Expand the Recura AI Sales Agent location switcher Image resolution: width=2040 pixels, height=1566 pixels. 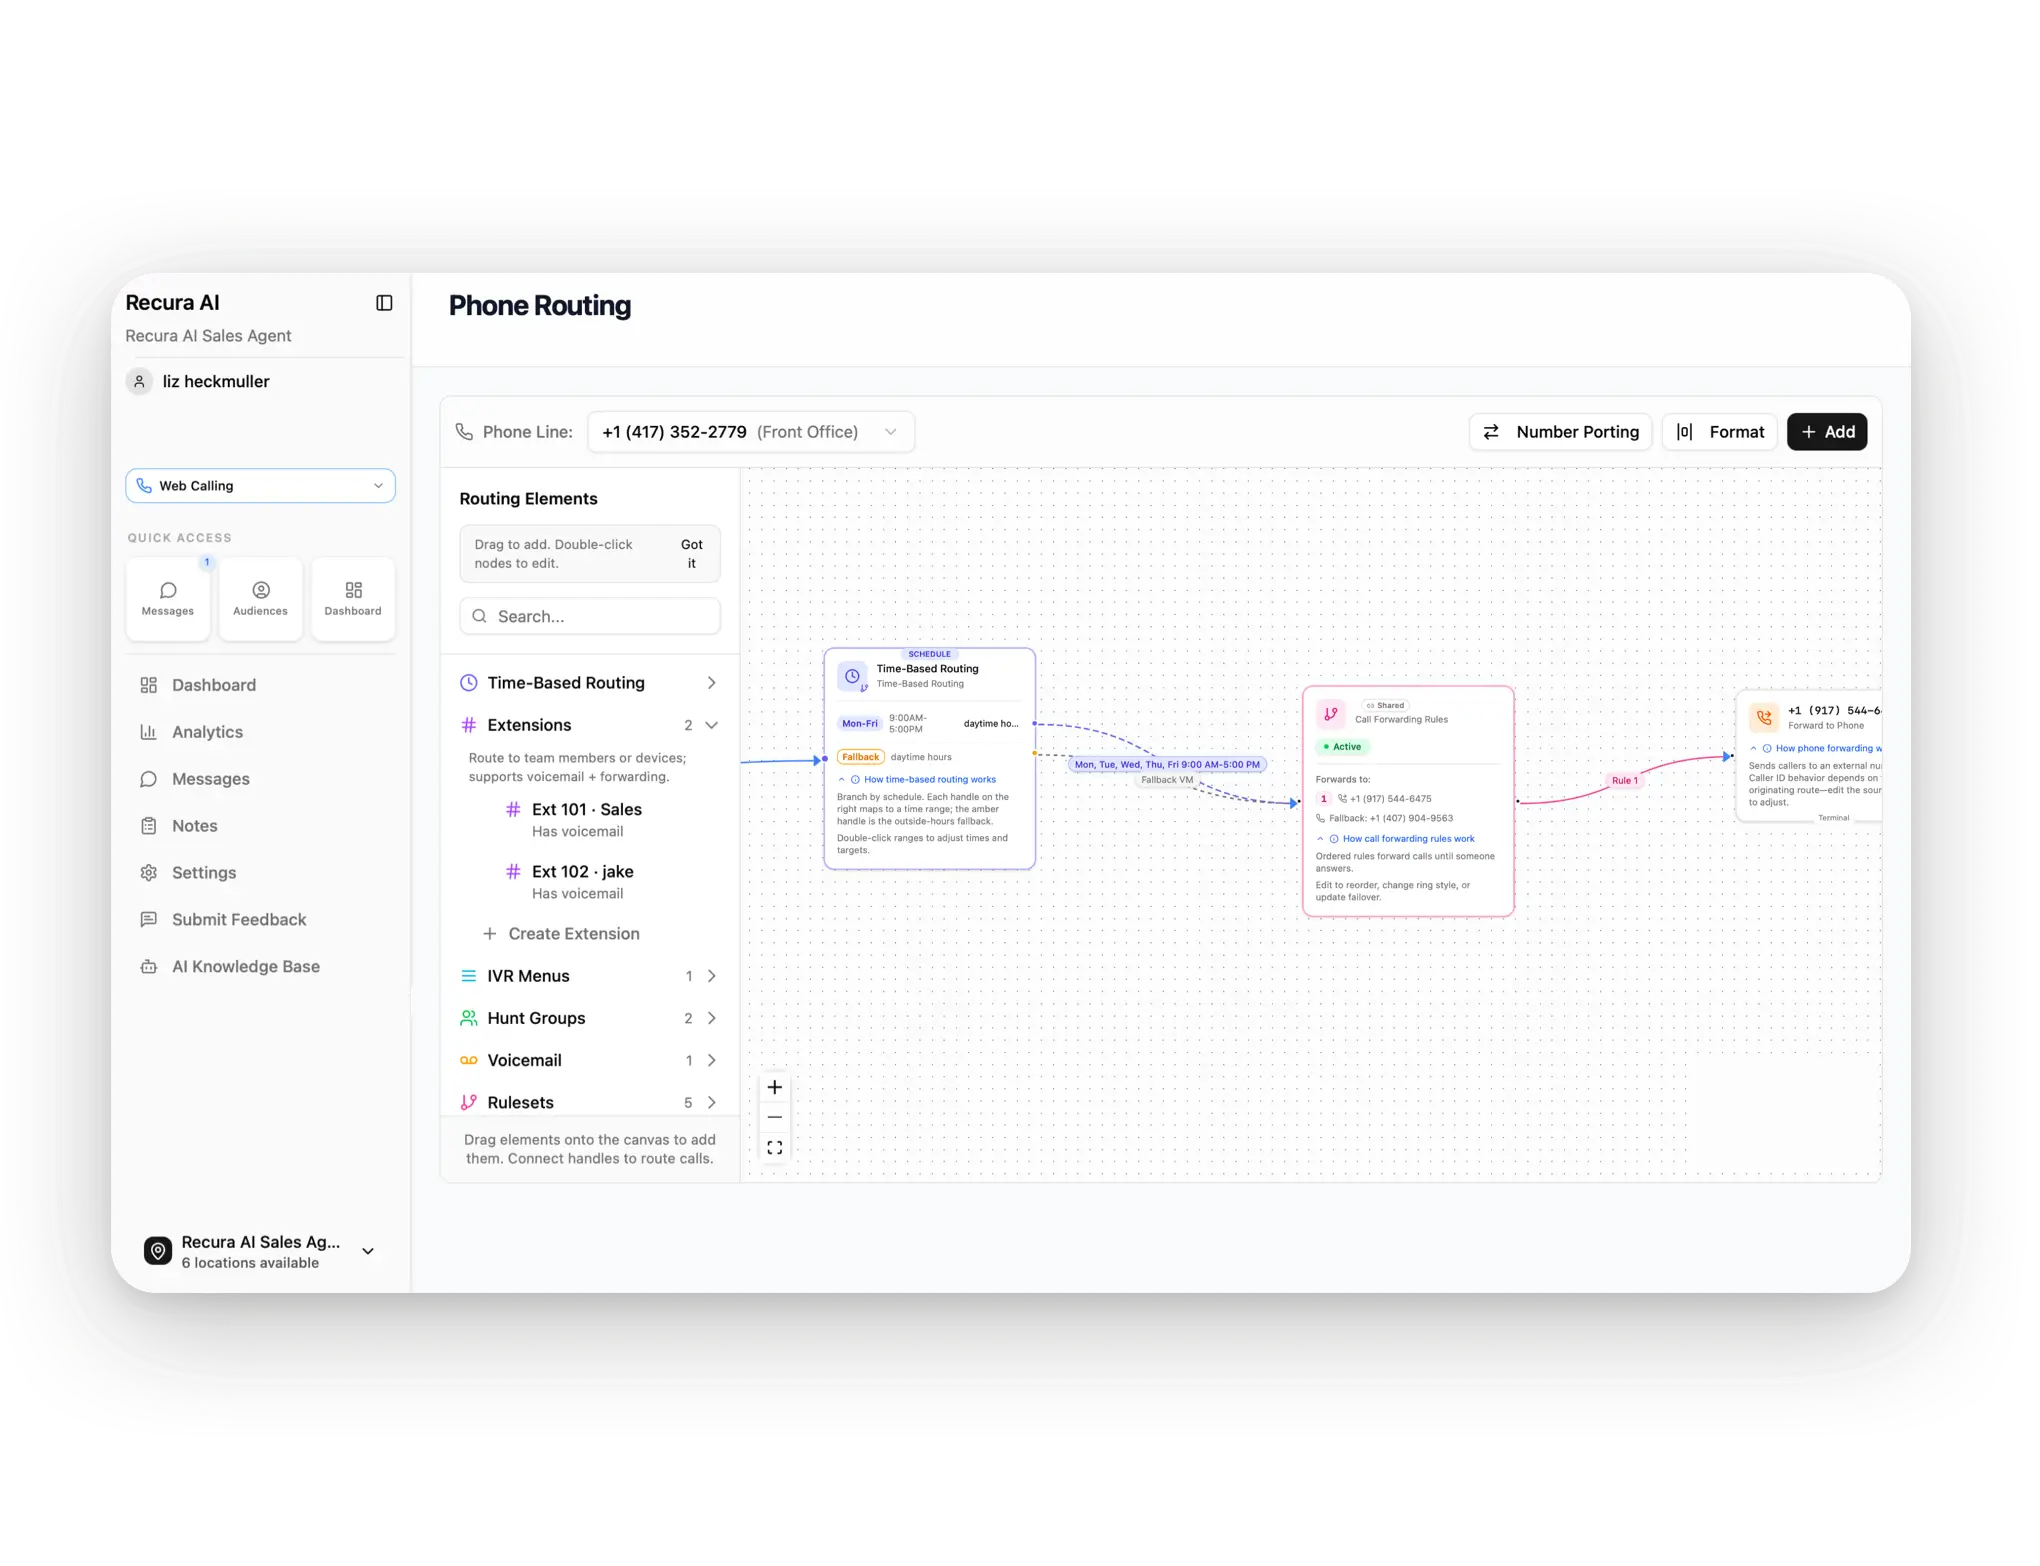(x=260, y=1251)
